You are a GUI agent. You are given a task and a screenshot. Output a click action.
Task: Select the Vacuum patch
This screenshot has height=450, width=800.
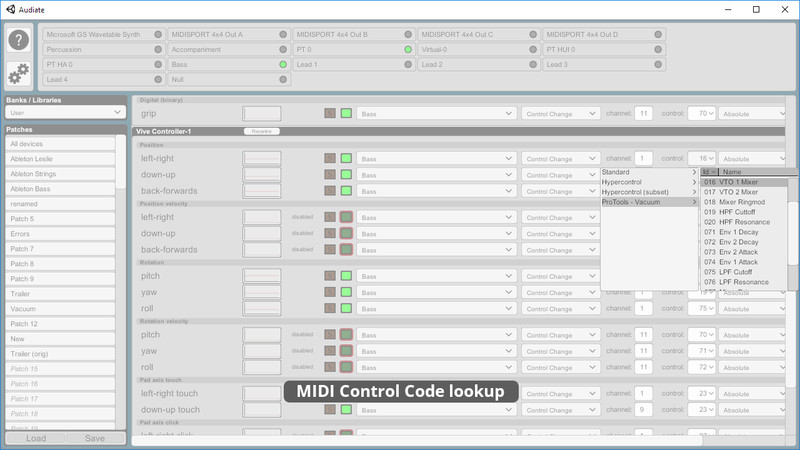click(60, 309)
